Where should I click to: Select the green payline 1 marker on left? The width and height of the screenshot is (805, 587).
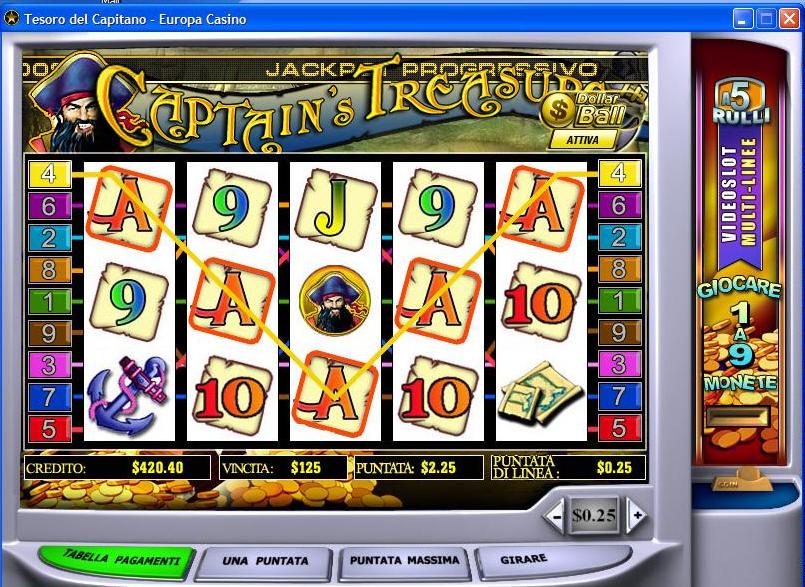49,301
